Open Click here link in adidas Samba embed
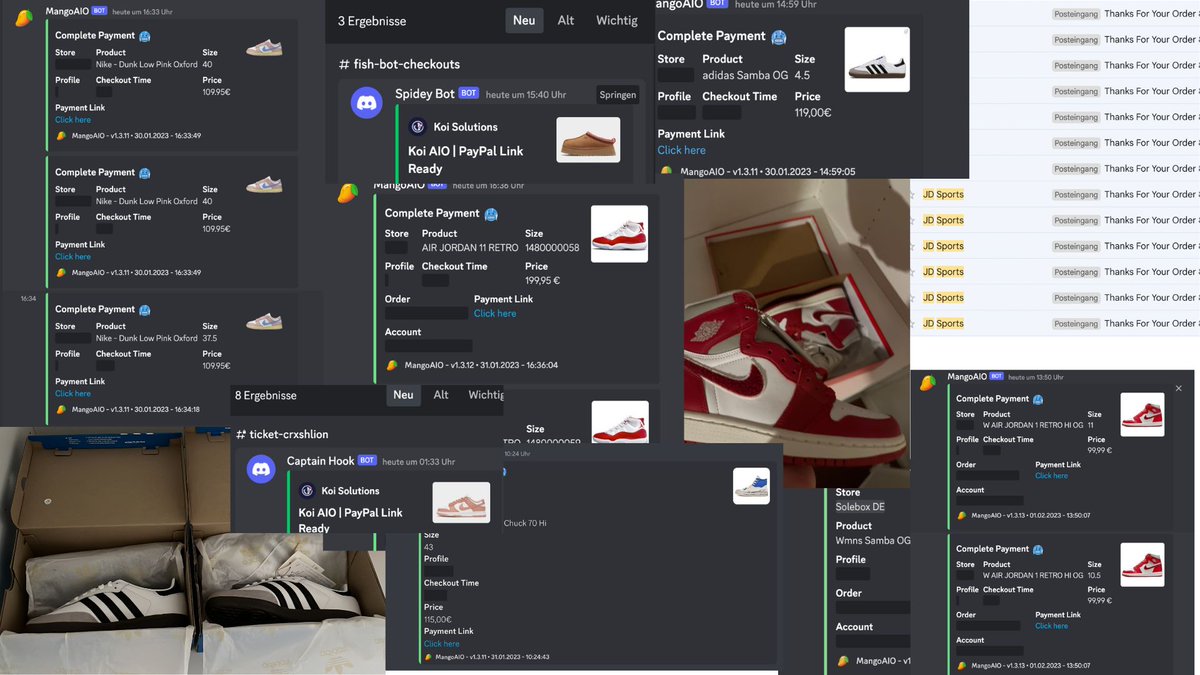 point(682,150)
